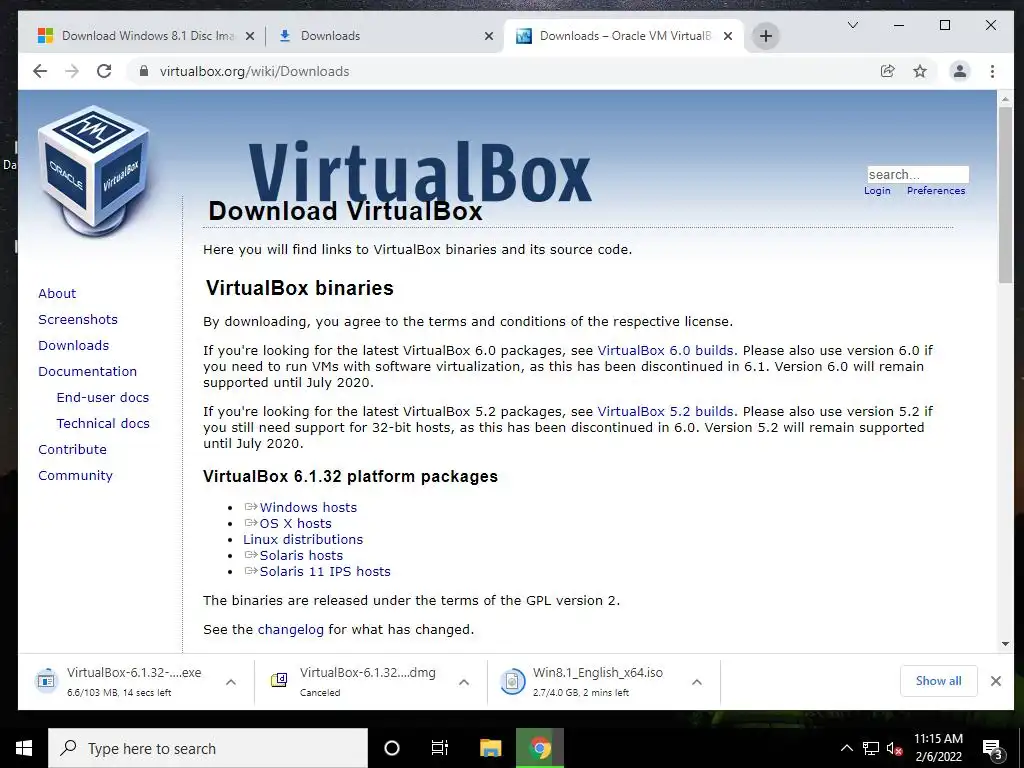
Task: Open File Explorer from the taskbar
Action: point(490,748)
